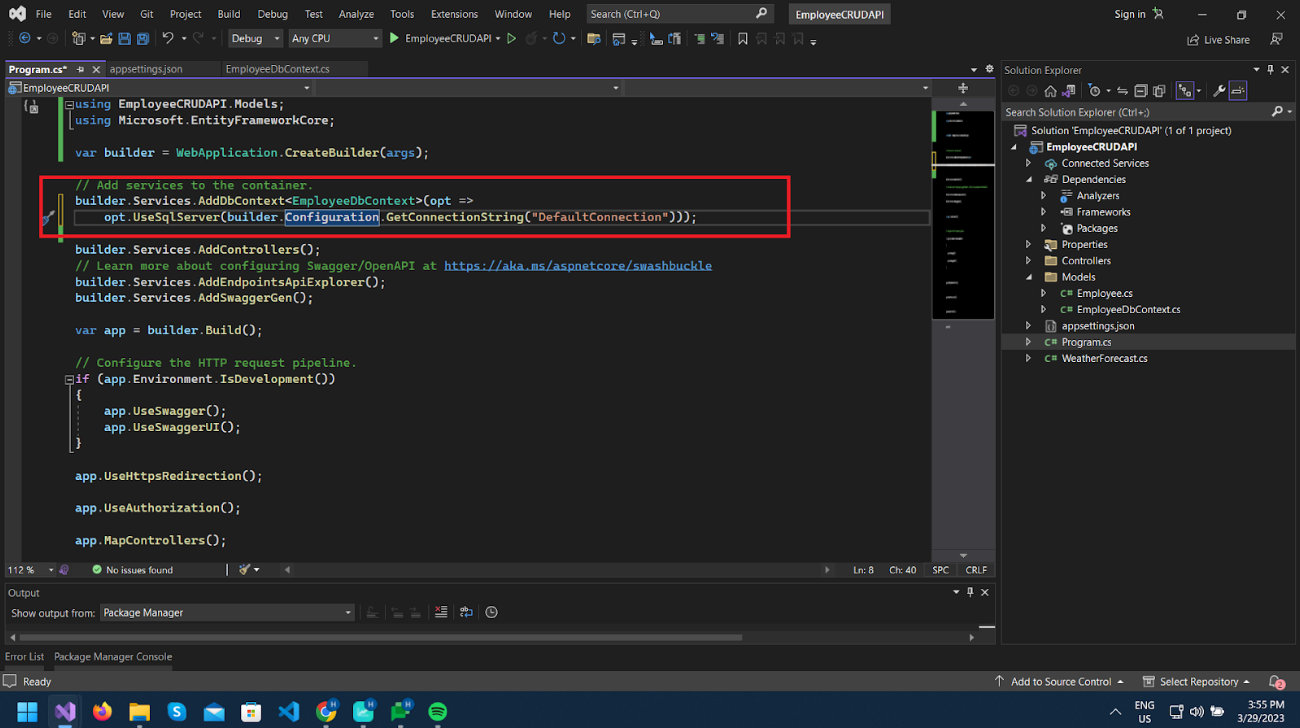Click Add to Source Control button
This screenshot has height=728, width=1300.
[1059, 682]
